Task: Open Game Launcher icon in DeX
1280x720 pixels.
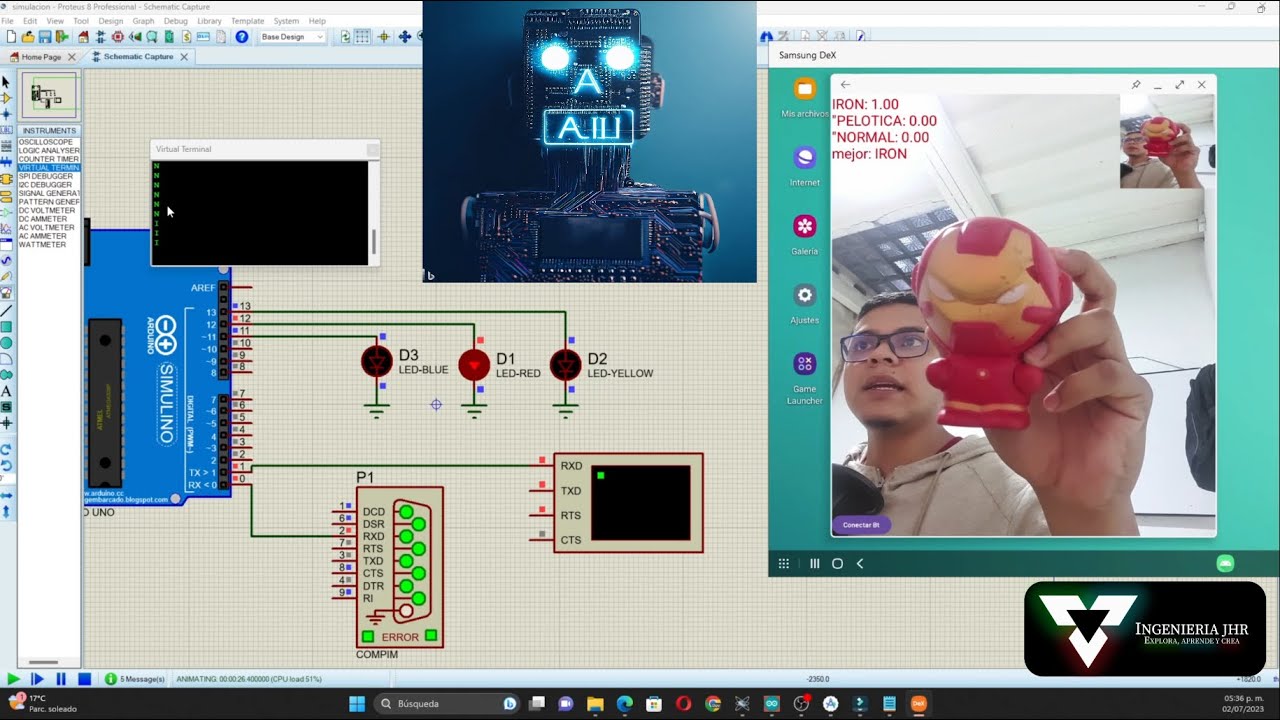Action: (805, 364)
